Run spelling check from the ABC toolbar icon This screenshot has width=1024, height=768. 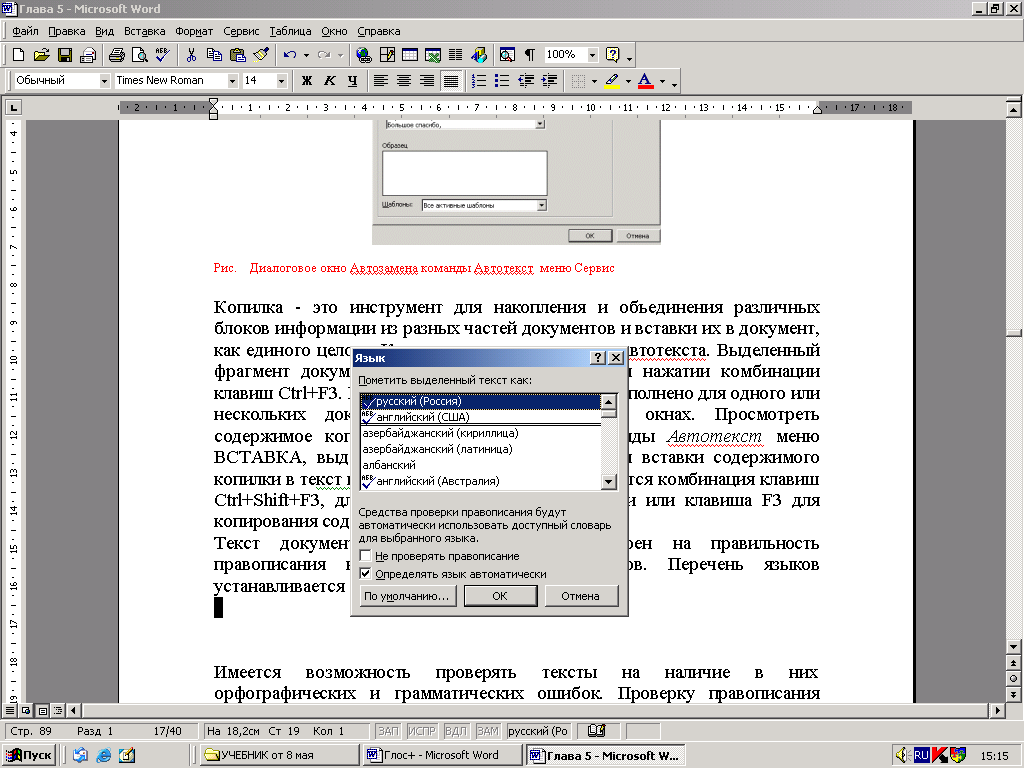[163, 55]
